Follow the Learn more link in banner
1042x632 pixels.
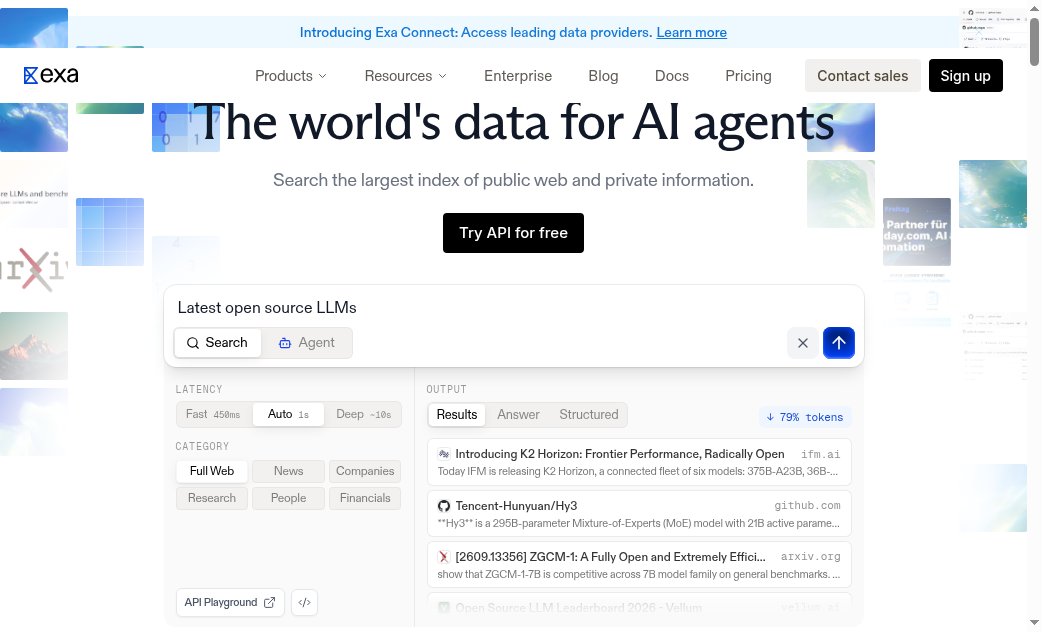692,33
